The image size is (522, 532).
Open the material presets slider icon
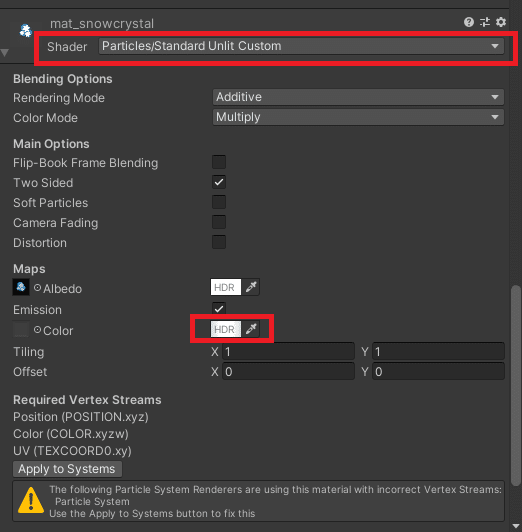pos(485,22)
